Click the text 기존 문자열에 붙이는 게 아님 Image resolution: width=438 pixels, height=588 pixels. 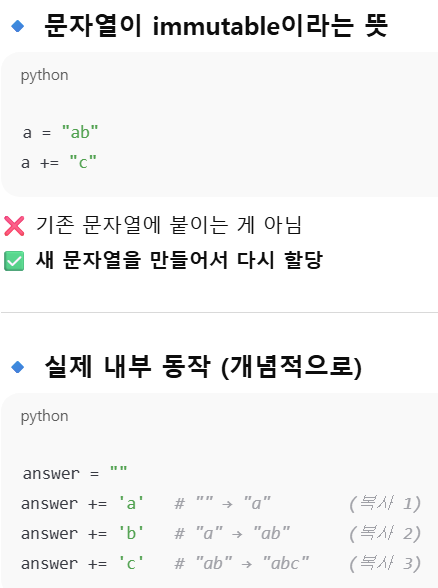[x=169, y=225]
